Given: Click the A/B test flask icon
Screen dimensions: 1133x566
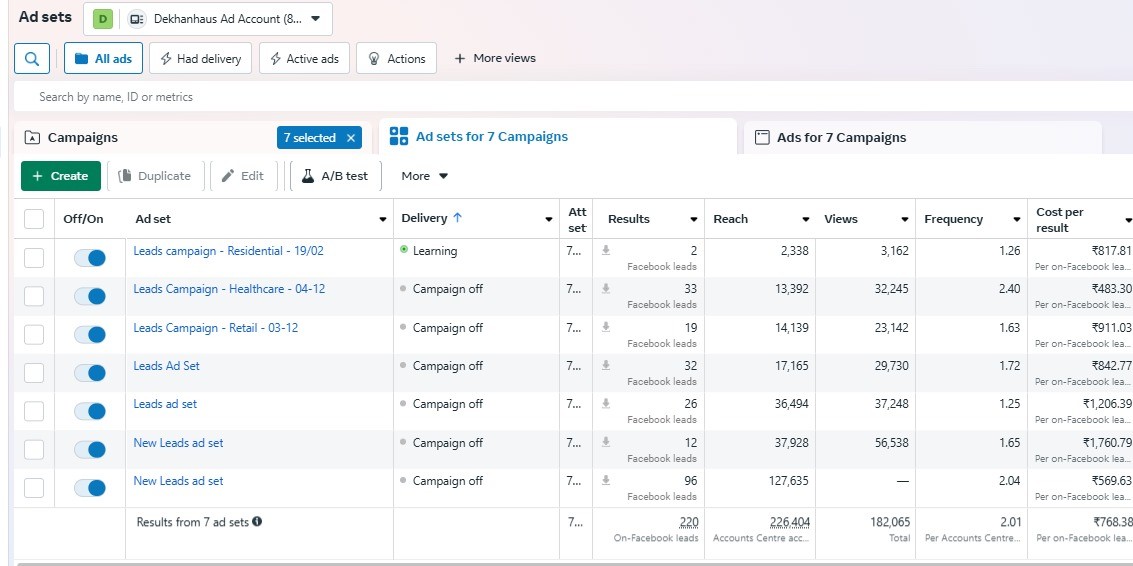Looking at the screenshot, I should pos(308,176).
